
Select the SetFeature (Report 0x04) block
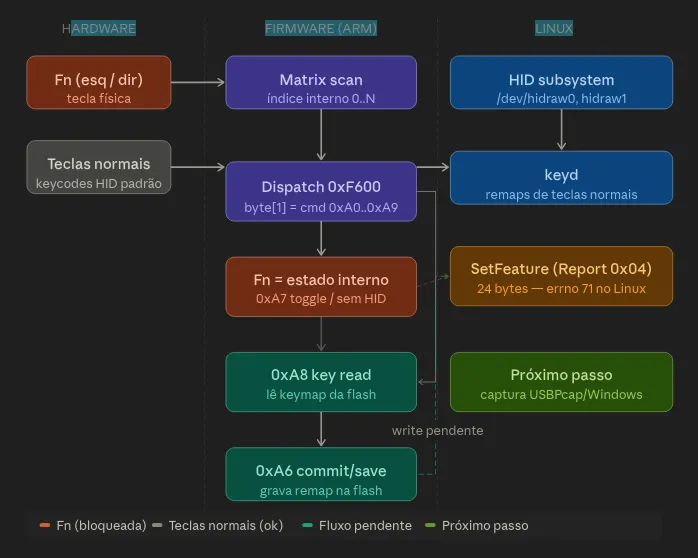click(x=561, y=276)
